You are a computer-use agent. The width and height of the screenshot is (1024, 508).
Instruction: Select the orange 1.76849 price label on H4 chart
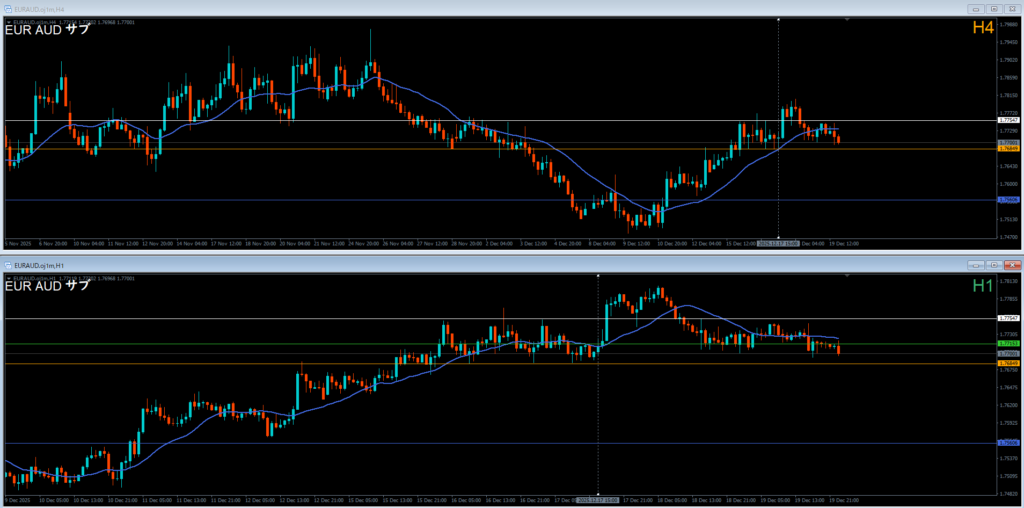(x=1008, y=149)
